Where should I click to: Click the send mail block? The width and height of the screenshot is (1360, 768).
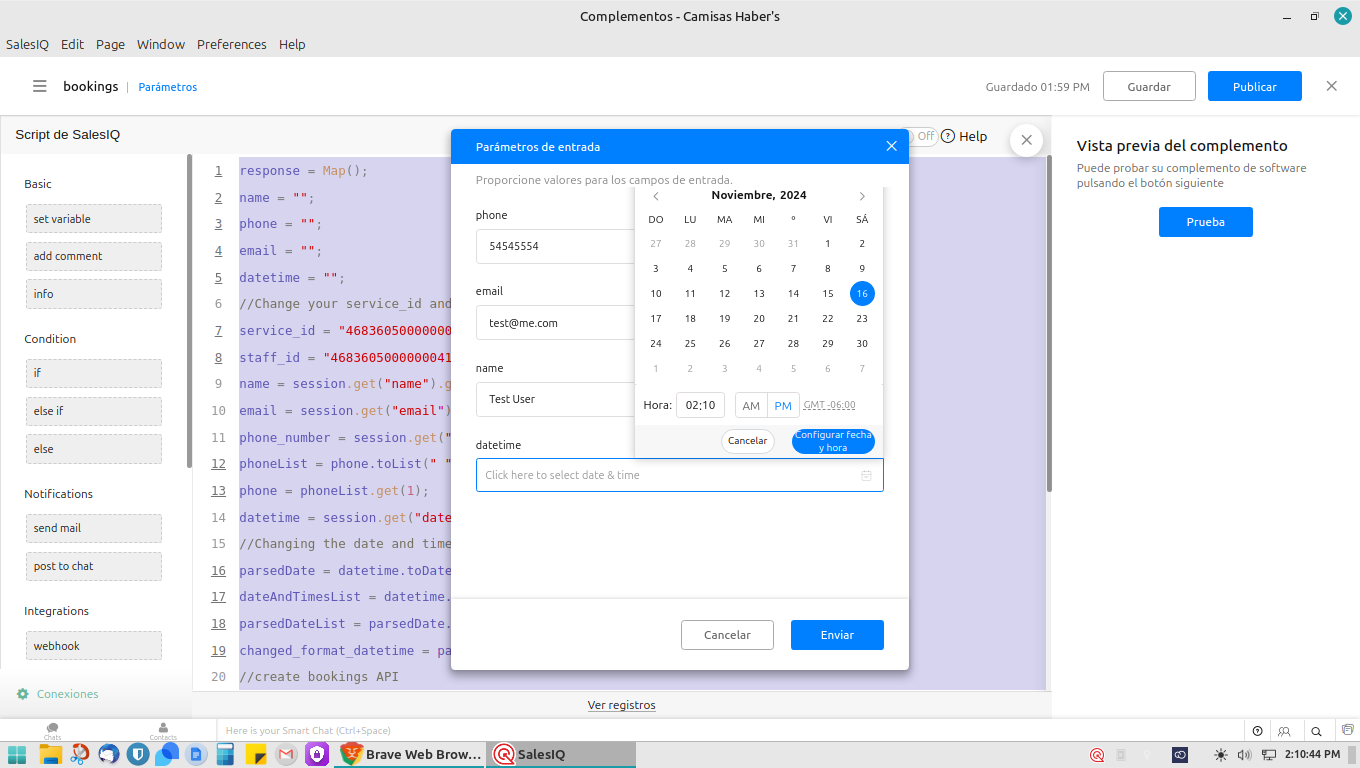point(93,528)
